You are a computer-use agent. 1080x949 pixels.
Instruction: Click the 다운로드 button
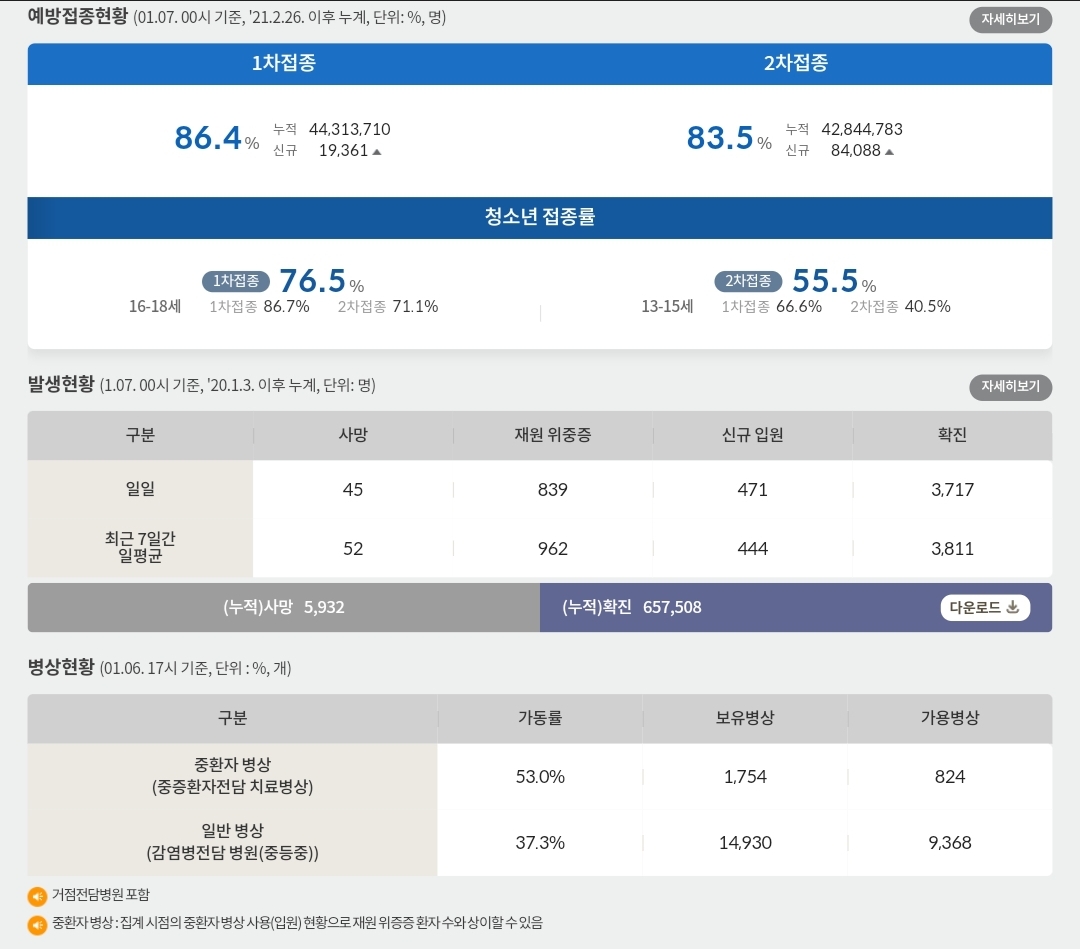[x=984, y=607]
